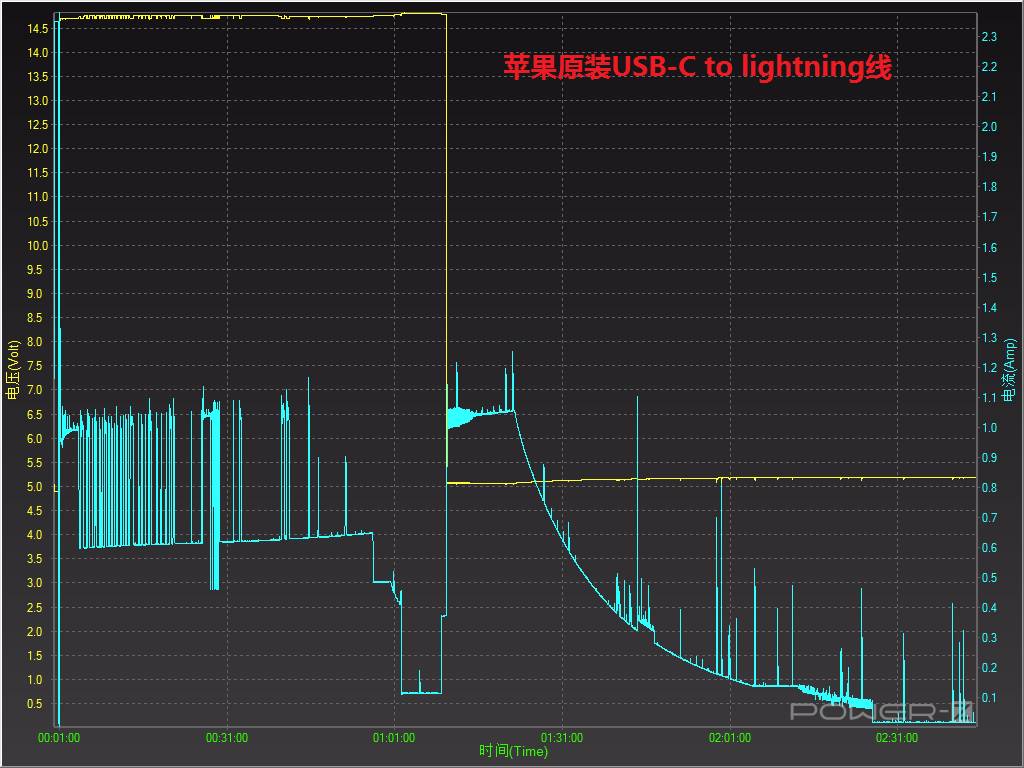Viewport: 1024px width, 768px height.
Task: Click 2.0 on the left voltage axis
Action: click(35, 632)
